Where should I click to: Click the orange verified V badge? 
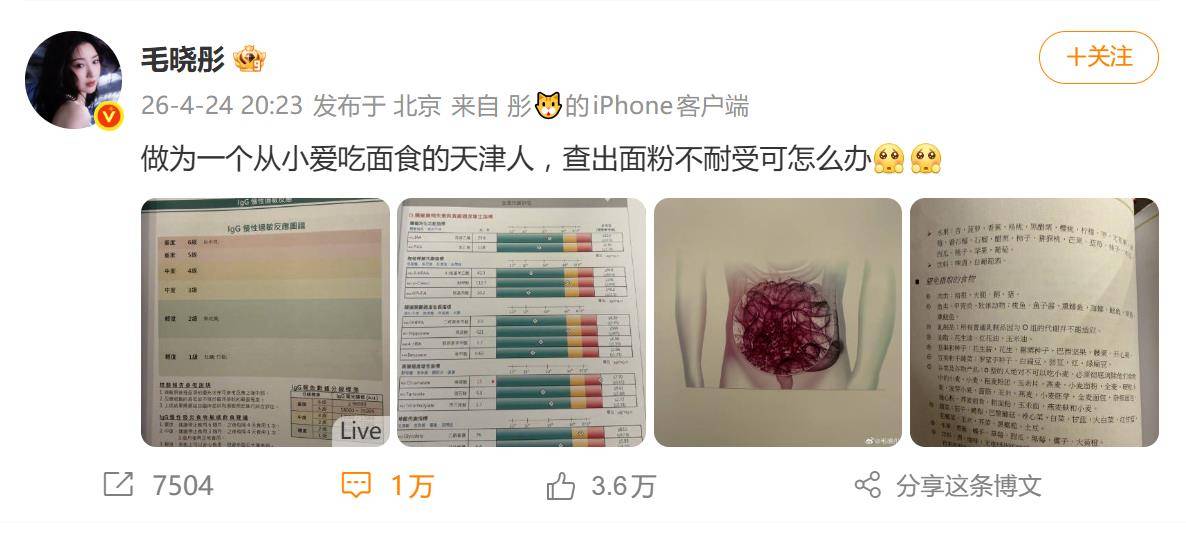(108, 116)
